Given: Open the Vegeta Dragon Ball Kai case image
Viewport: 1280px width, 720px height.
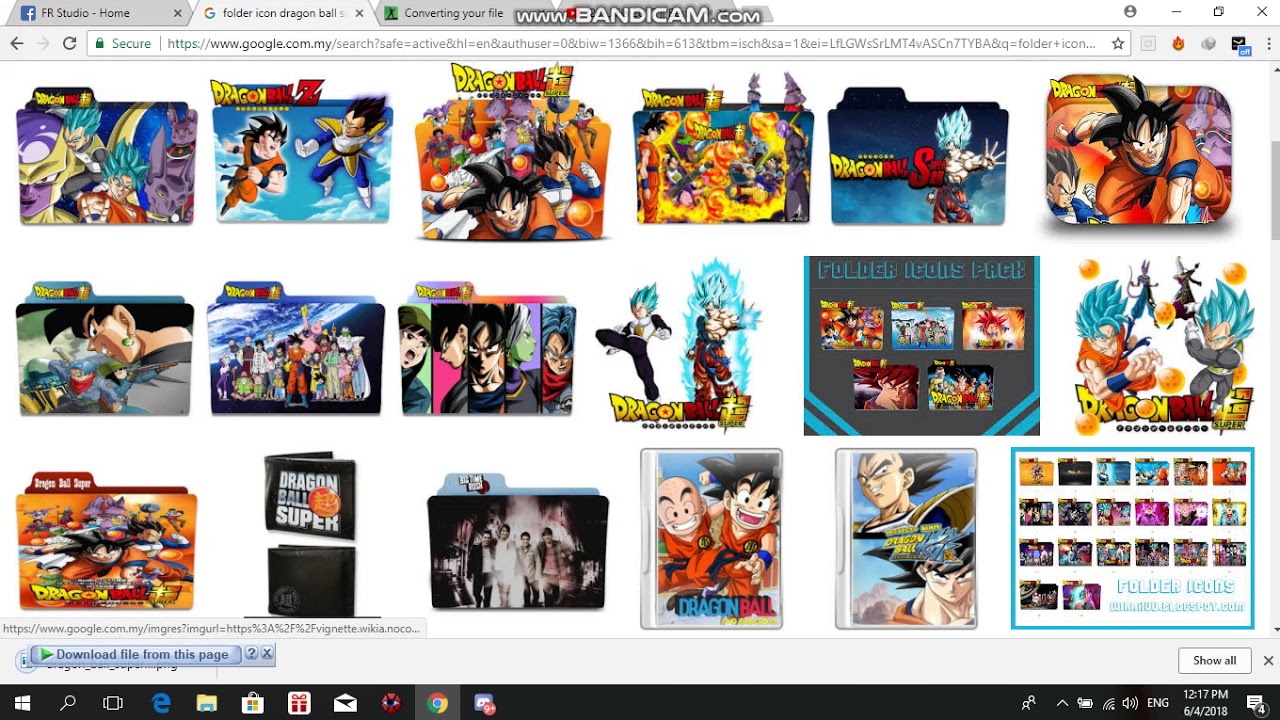Looking at the screenshot, I should pyautogui.click(x=906, y=539).
